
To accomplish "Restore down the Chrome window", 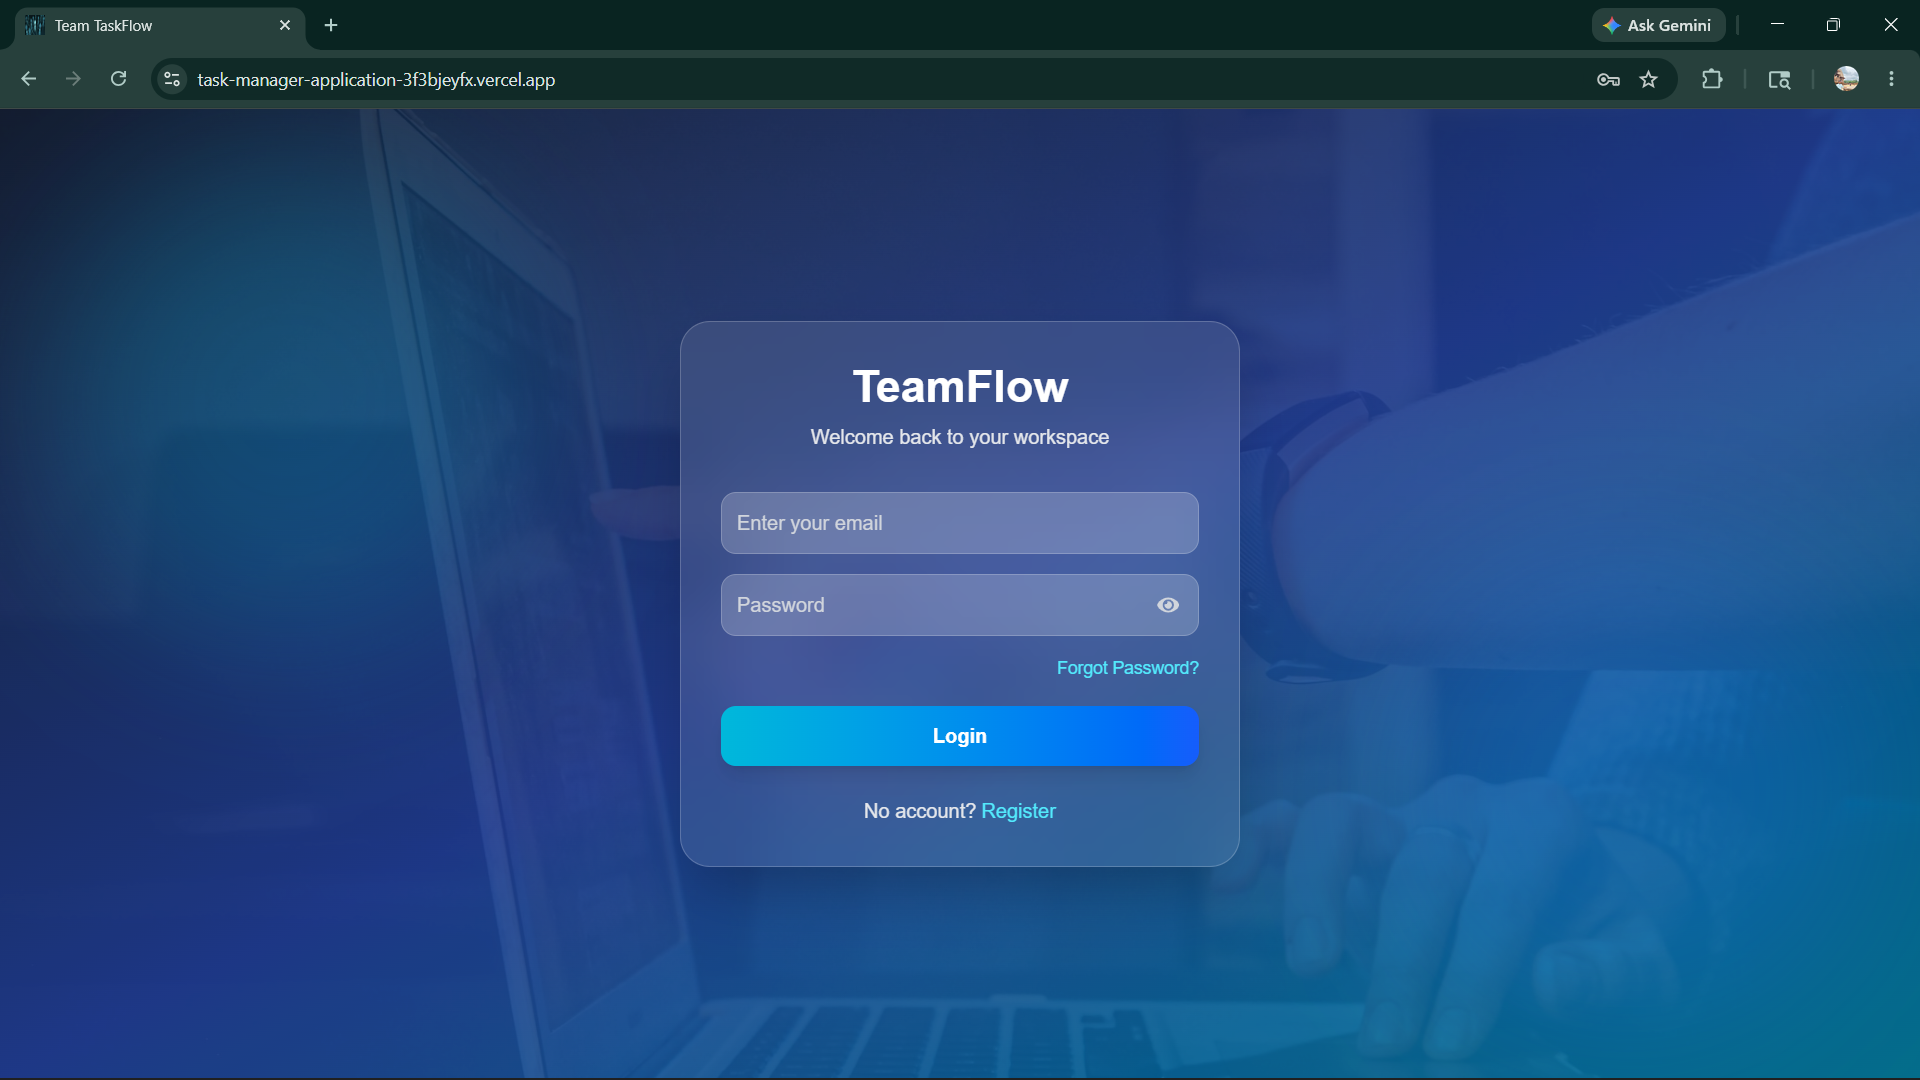I will (x=1833, y=25).
